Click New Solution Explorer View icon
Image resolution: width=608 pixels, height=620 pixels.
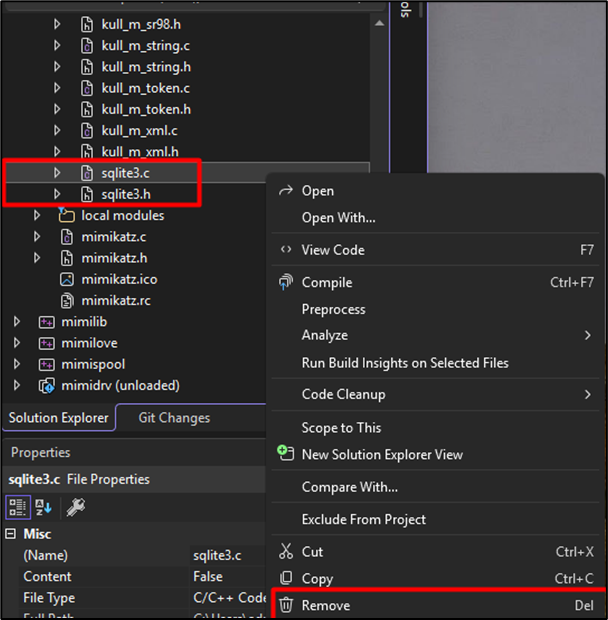pos(286,453)
